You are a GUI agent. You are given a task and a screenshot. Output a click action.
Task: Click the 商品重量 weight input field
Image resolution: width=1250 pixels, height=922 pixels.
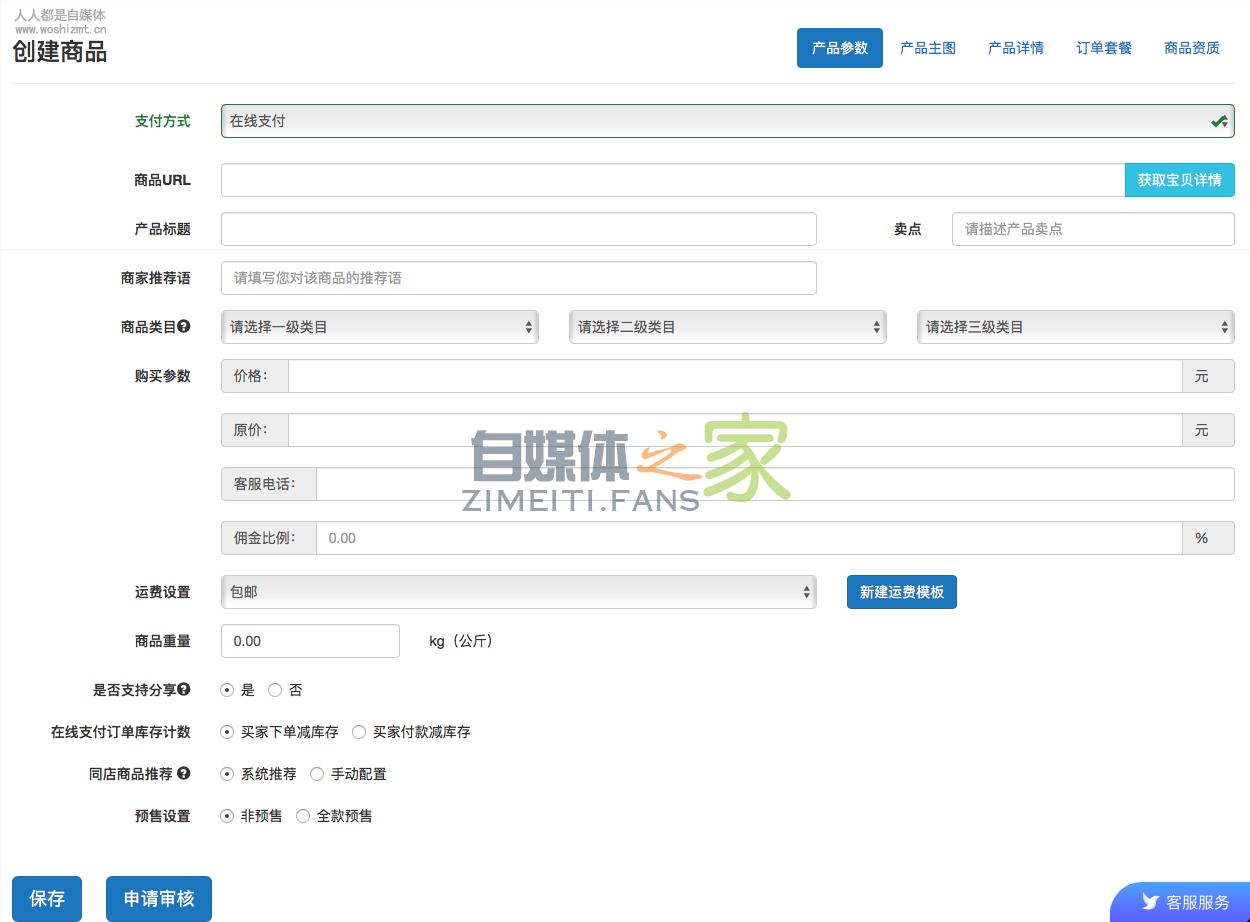[x=310, y=640]
